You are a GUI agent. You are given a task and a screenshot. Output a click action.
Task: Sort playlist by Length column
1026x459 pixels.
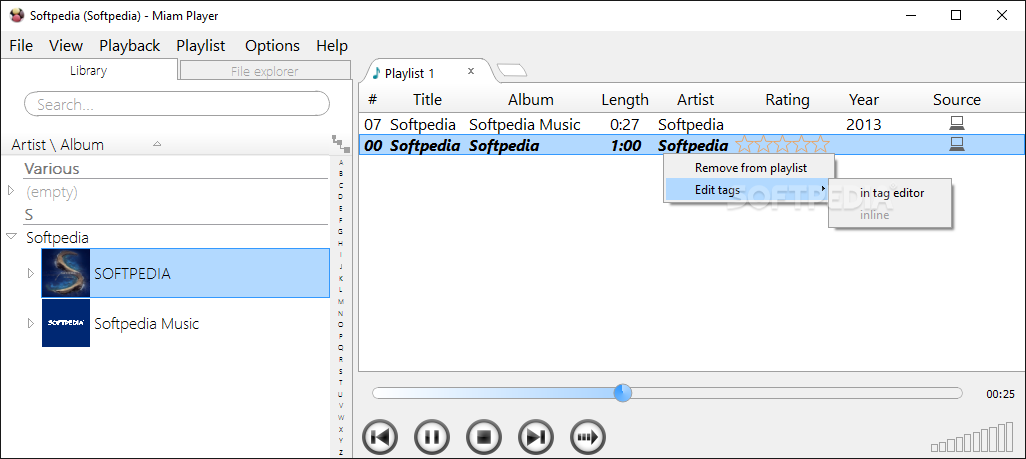point(625,100)
